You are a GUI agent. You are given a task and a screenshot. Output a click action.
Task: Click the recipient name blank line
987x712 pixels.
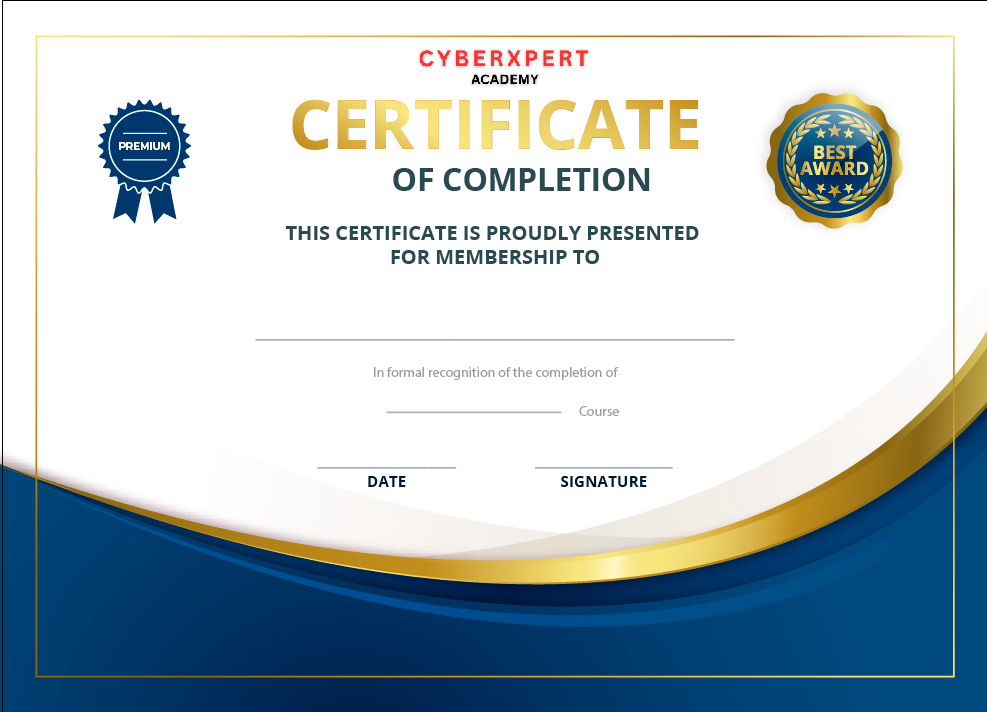(495, 339)
